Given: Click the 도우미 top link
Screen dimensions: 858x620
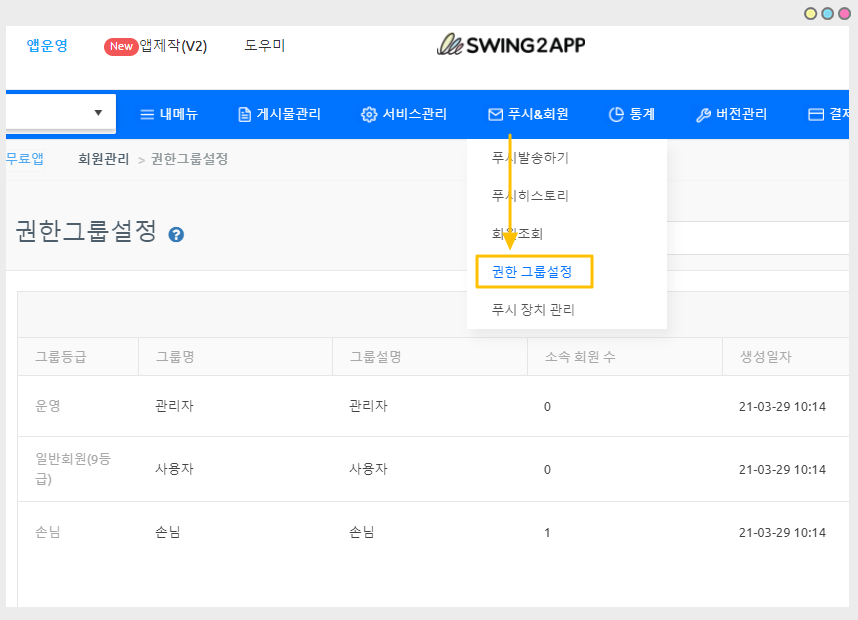Looking at the screenshot, I should [264, 45].
